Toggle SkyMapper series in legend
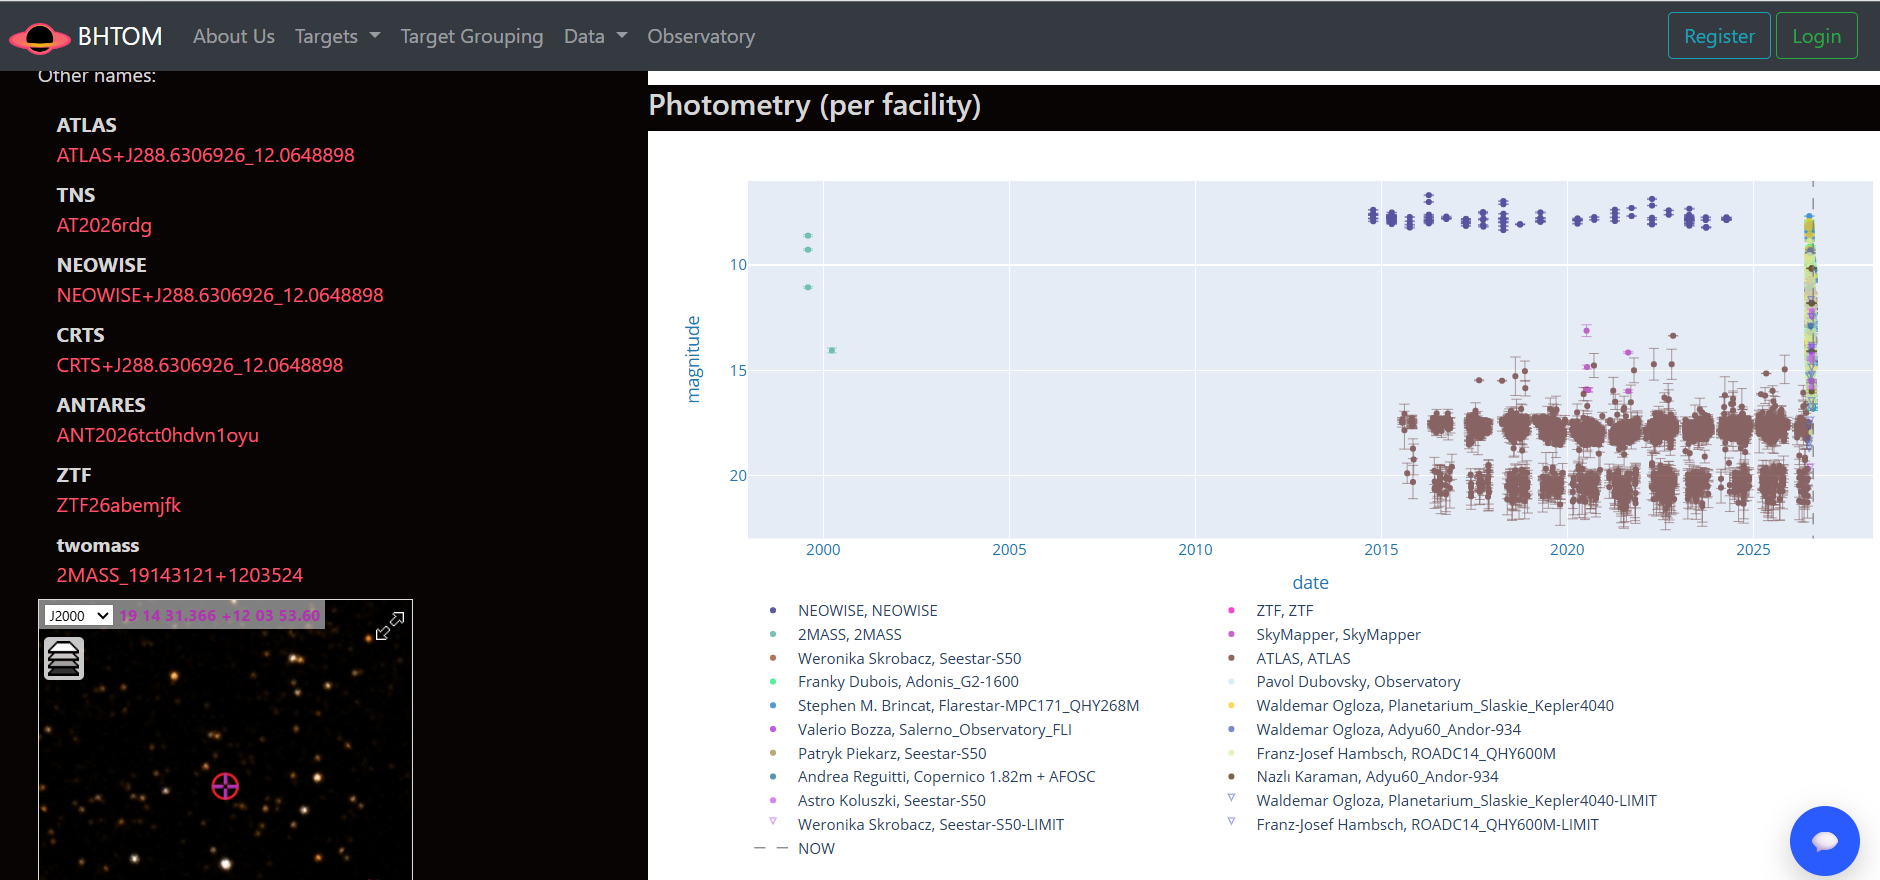1880x880 pixels. [x=1324, y=634]
